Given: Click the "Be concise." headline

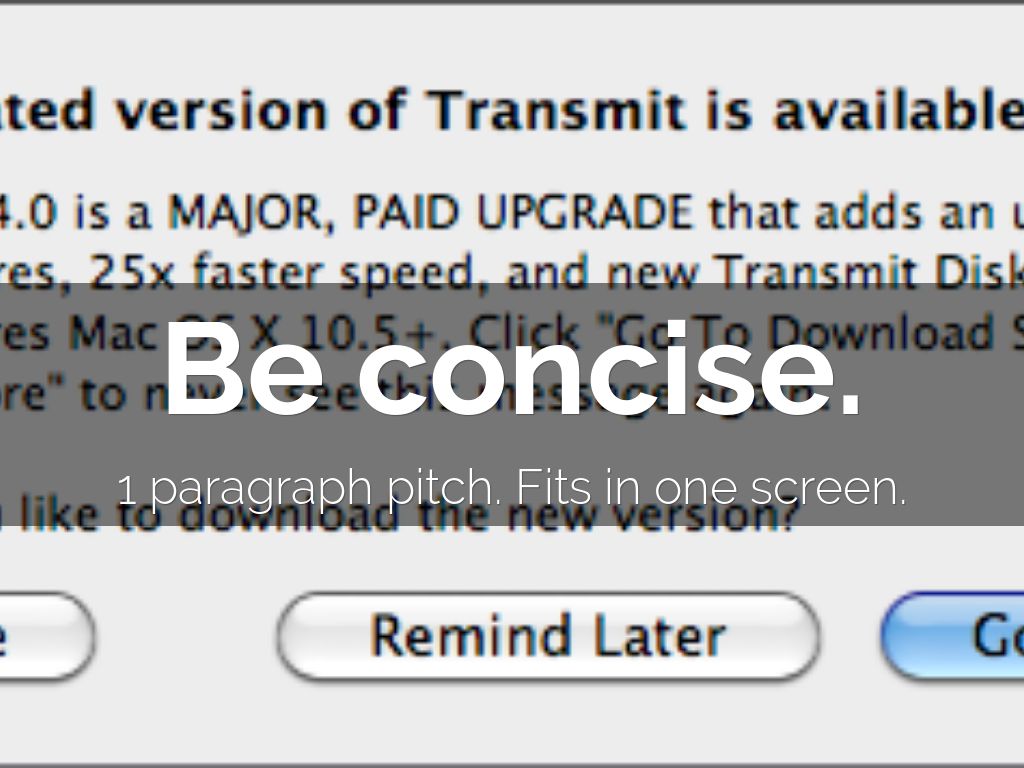Looking at the screenshot, I should point(511,367).
